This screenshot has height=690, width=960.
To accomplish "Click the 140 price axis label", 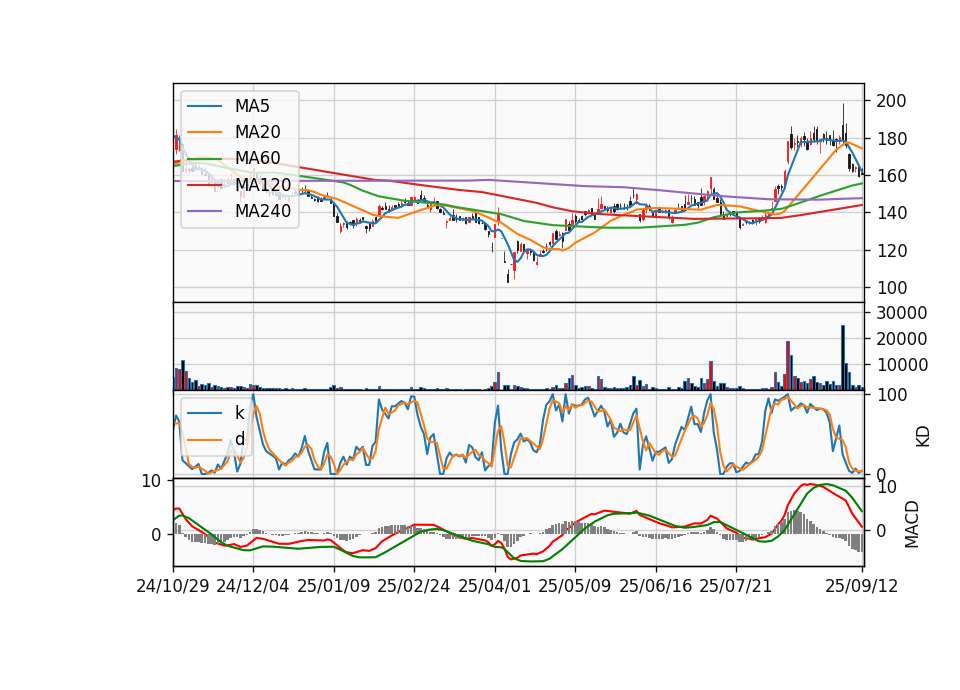I will click(x=891, y=214).
